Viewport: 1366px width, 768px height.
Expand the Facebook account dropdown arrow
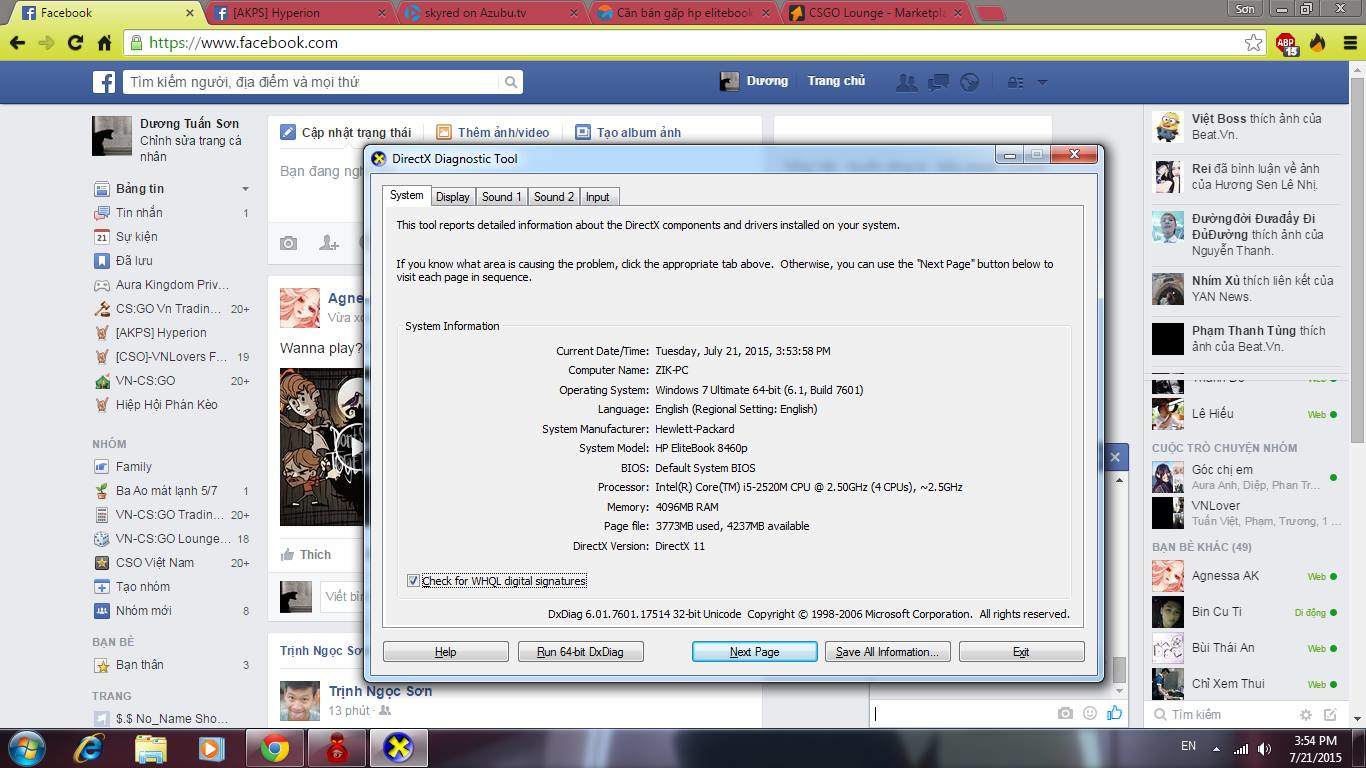pos(1042,82)
